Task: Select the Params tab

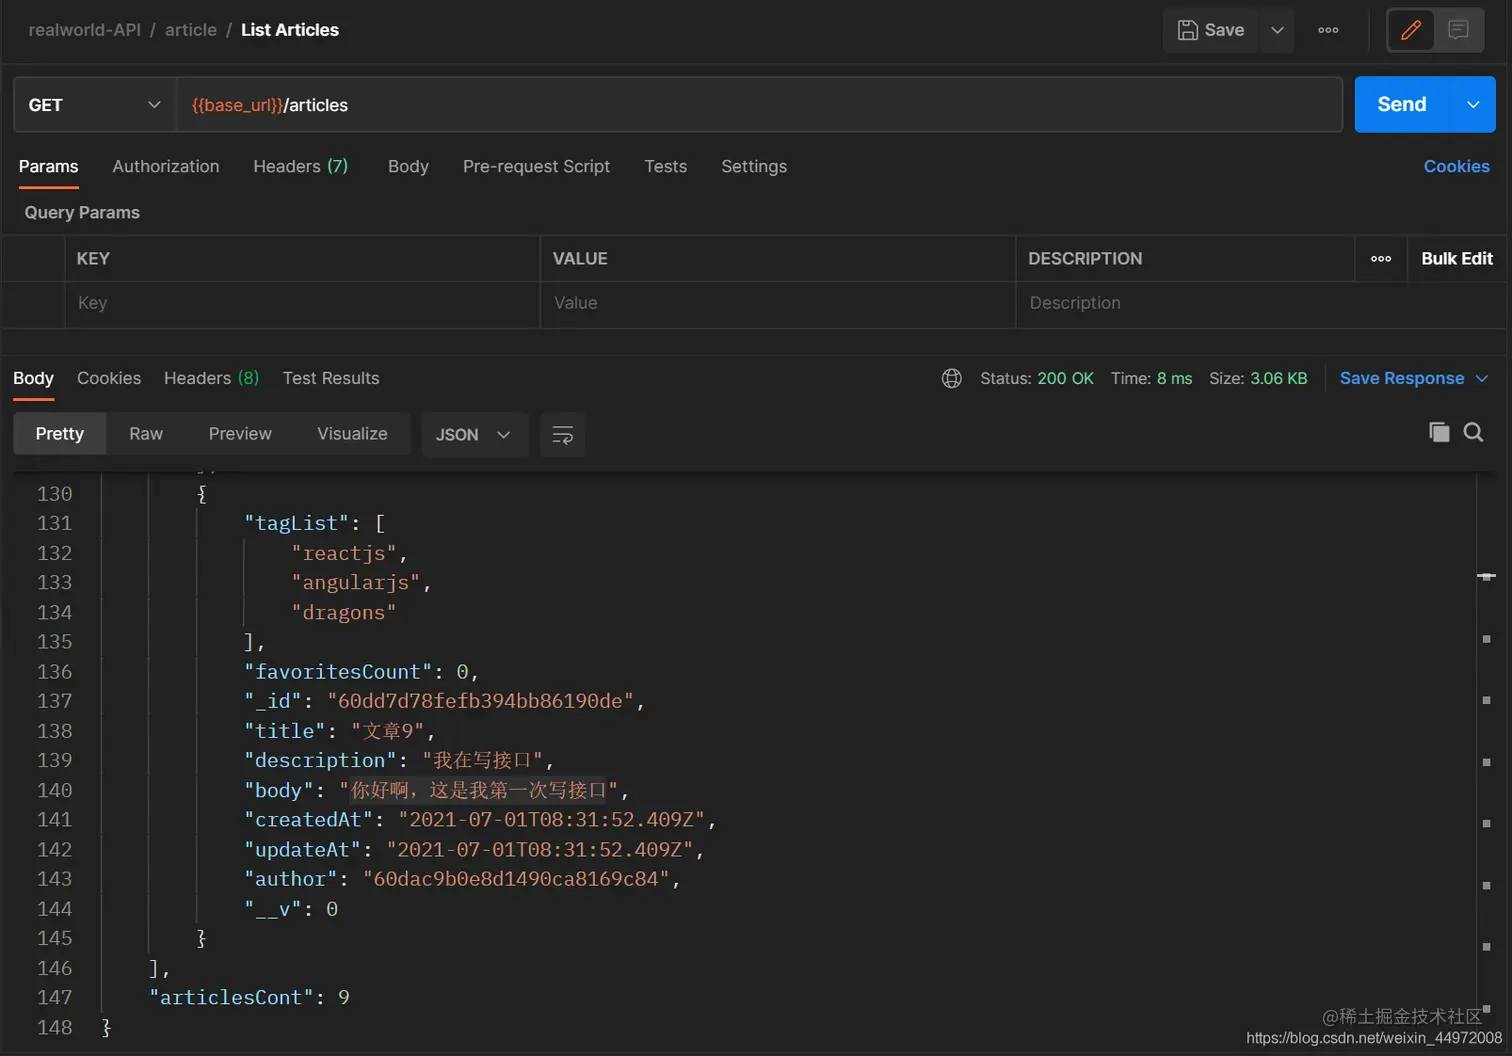Action: pyautogui.click(x=48, y=166)
